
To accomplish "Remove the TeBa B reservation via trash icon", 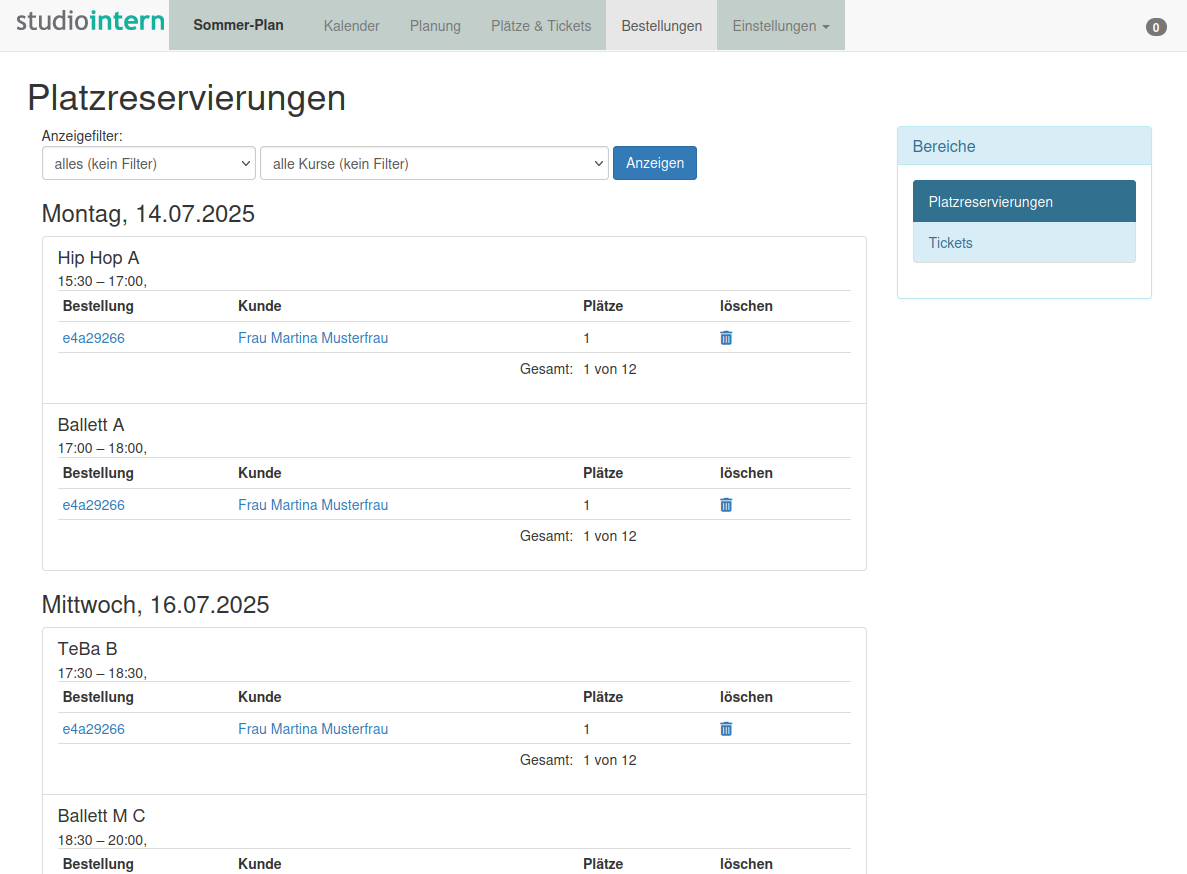I will point(726,729).
